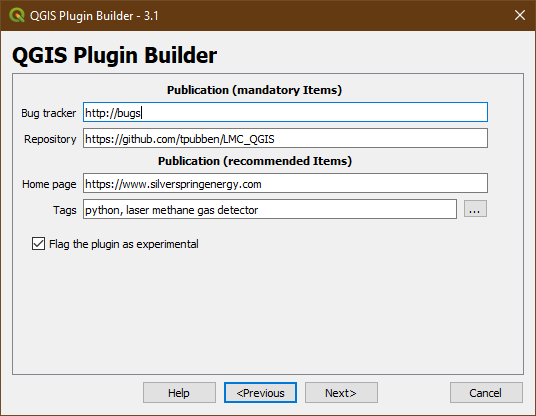Screen dimensions: 536x416
Task: Click inside the Tags text field
Action: 270,209
